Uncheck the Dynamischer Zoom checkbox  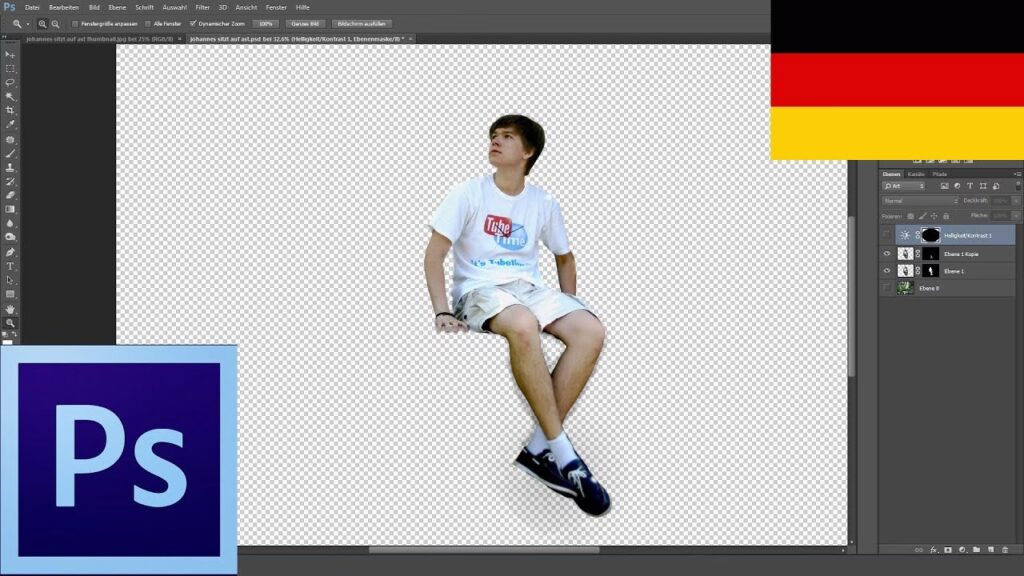(193, 23)
